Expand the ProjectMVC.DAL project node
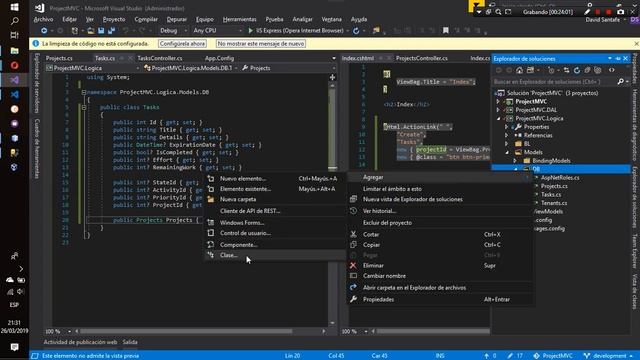 tap(498, 110)
